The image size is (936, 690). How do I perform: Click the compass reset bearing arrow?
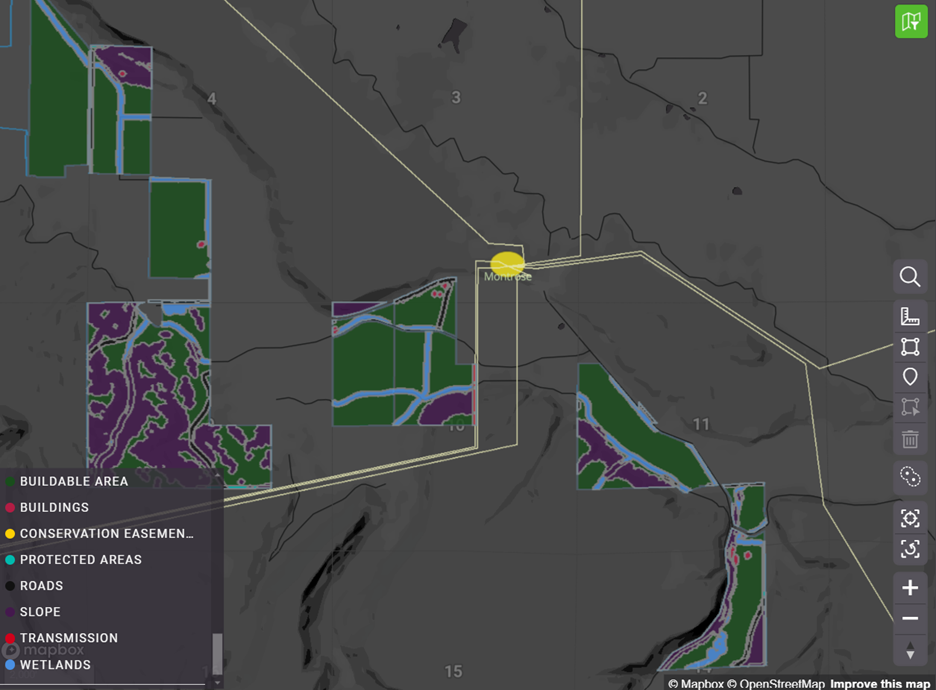pyautogui.click(x=910, y=652)
